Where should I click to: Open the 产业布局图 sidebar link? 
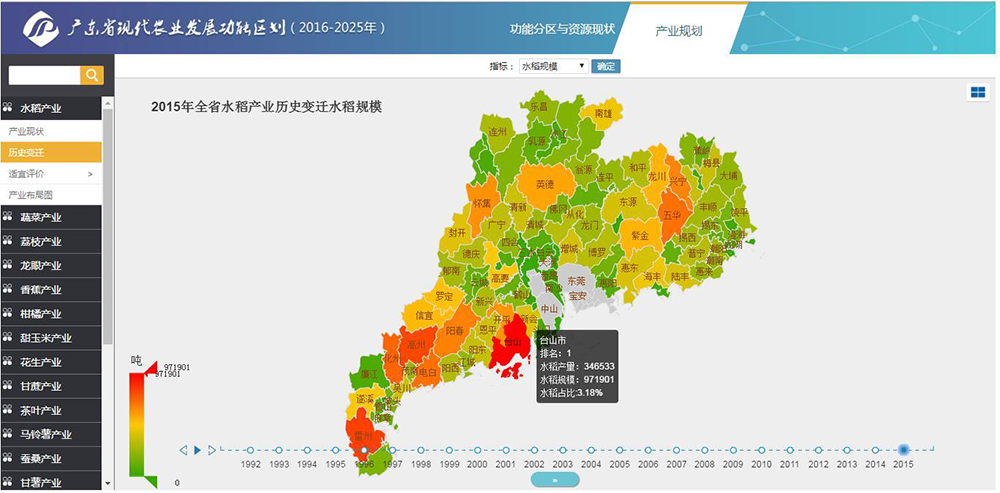click(31, 195)
